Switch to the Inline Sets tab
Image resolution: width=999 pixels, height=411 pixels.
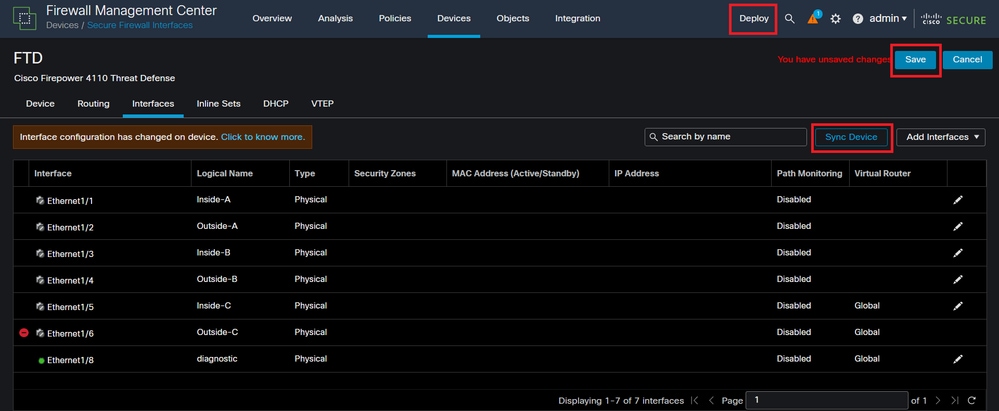219,103
